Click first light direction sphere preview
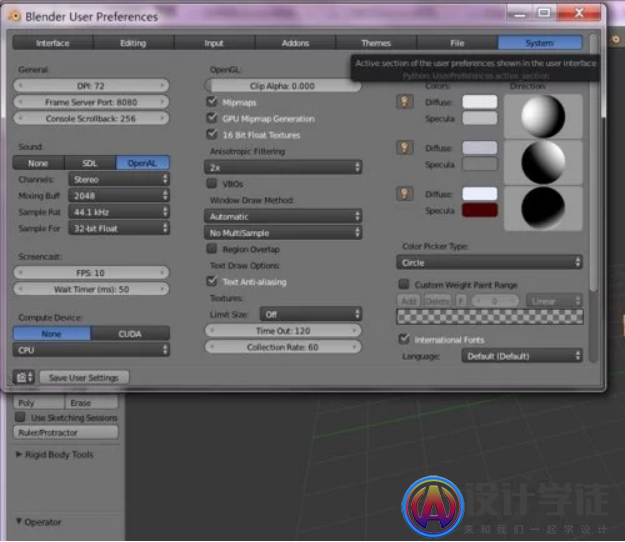 [x=543, y=116]
